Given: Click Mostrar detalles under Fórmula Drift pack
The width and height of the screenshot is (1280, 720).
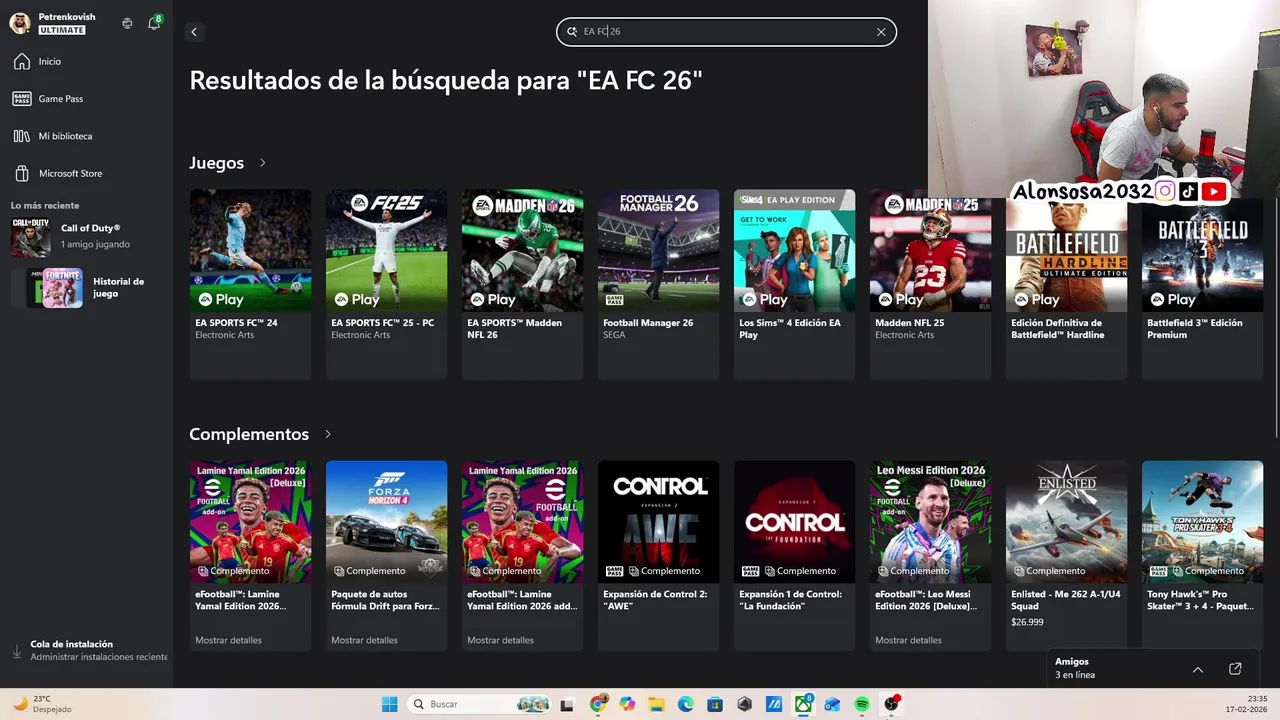Looking at the screenshot, I should pos(364,640).
